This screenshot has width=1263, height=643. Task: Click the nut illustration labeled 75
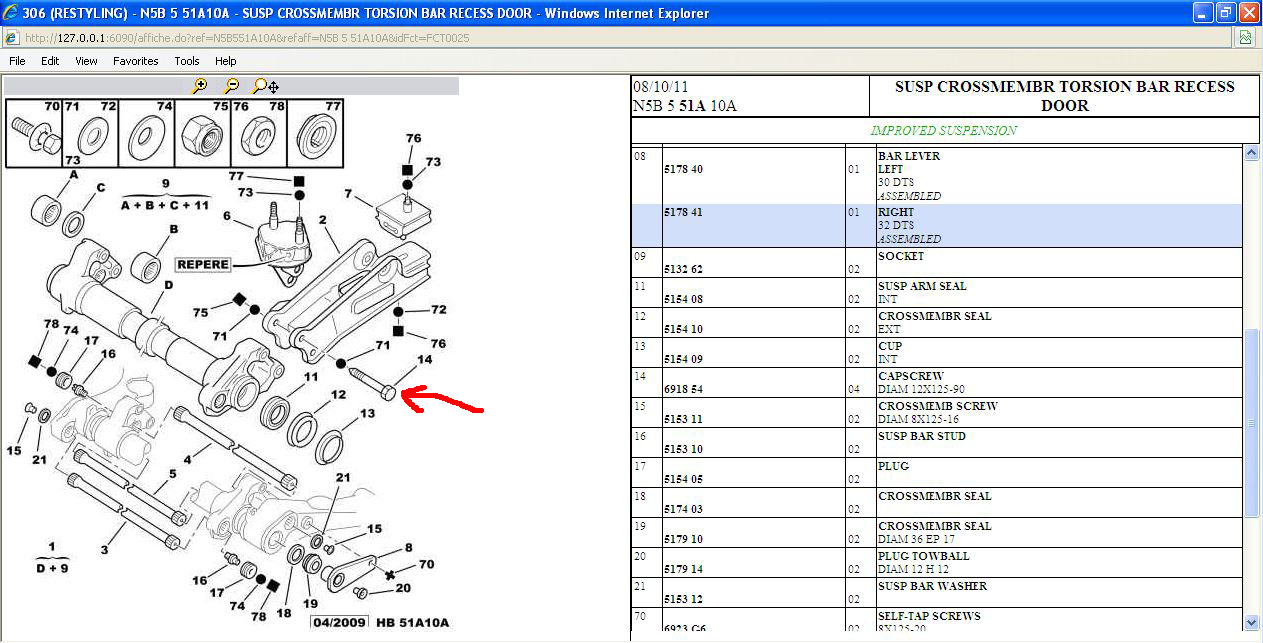(205, 132)
